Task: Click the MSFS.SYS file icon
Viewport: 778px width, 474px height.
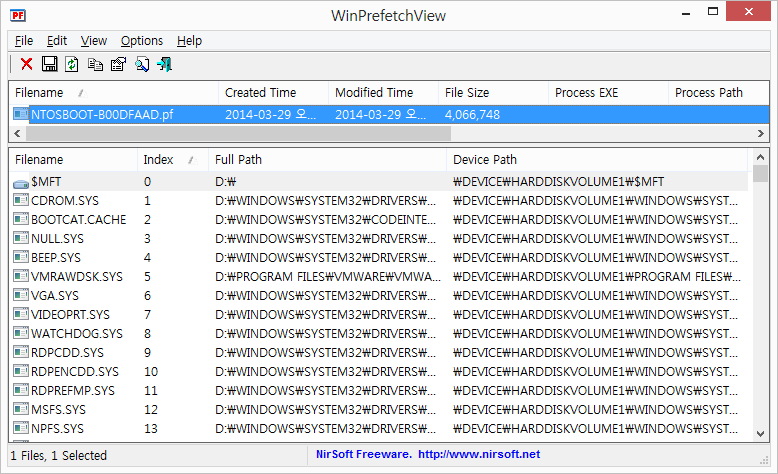Action: pyautogui.click(x=21, y=409)
